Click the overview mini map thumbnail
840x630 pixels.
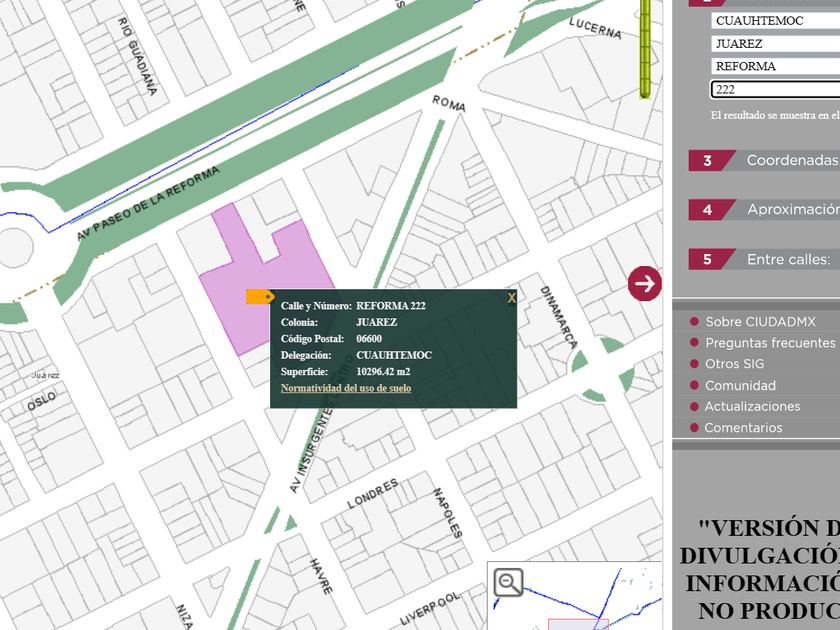[574, 596]
